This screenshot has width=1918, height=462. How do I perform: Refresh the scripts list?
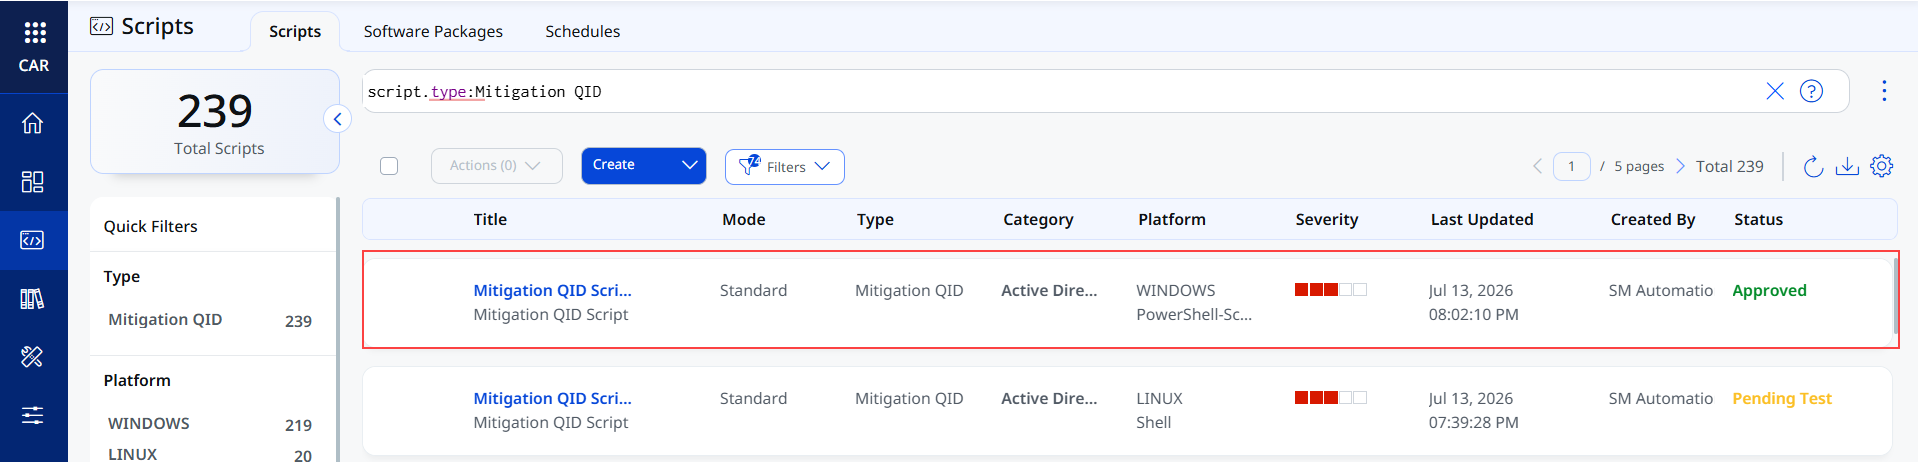(1813, 166)
